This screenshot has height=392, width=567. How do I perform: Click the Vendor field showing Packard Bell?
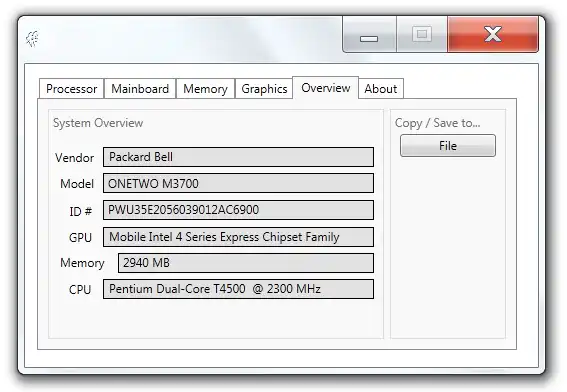click(238, 157)
